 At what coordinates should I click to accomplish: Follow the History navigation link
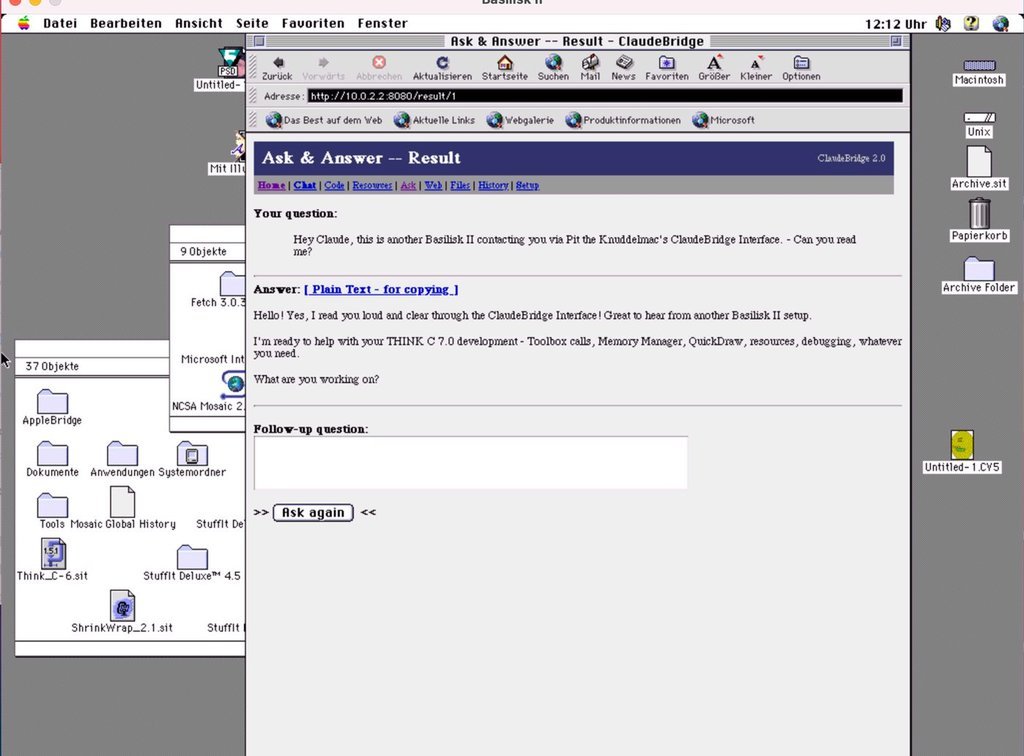tap(493, 185)
